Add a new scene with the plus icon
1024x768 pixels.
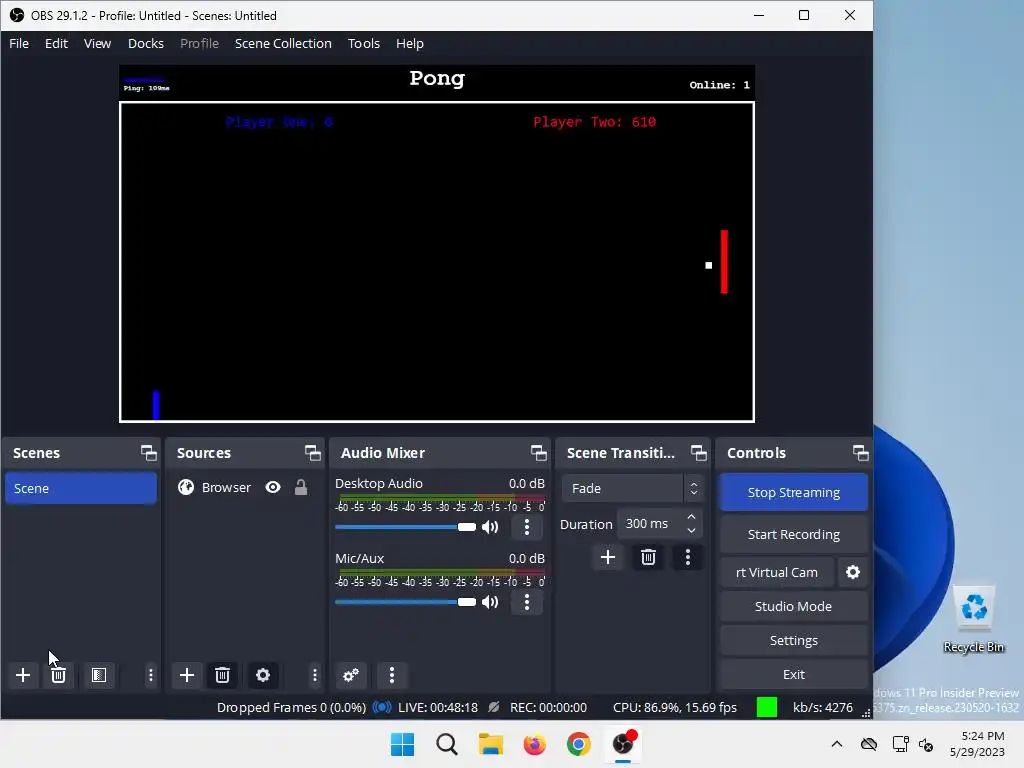pos(23,675)
